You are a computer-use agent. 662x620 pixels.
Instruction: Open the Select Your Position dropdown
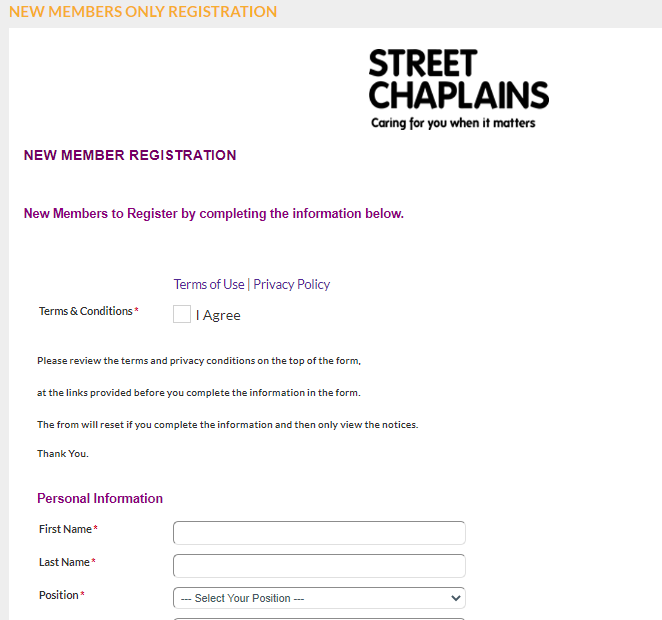(319, 598)
